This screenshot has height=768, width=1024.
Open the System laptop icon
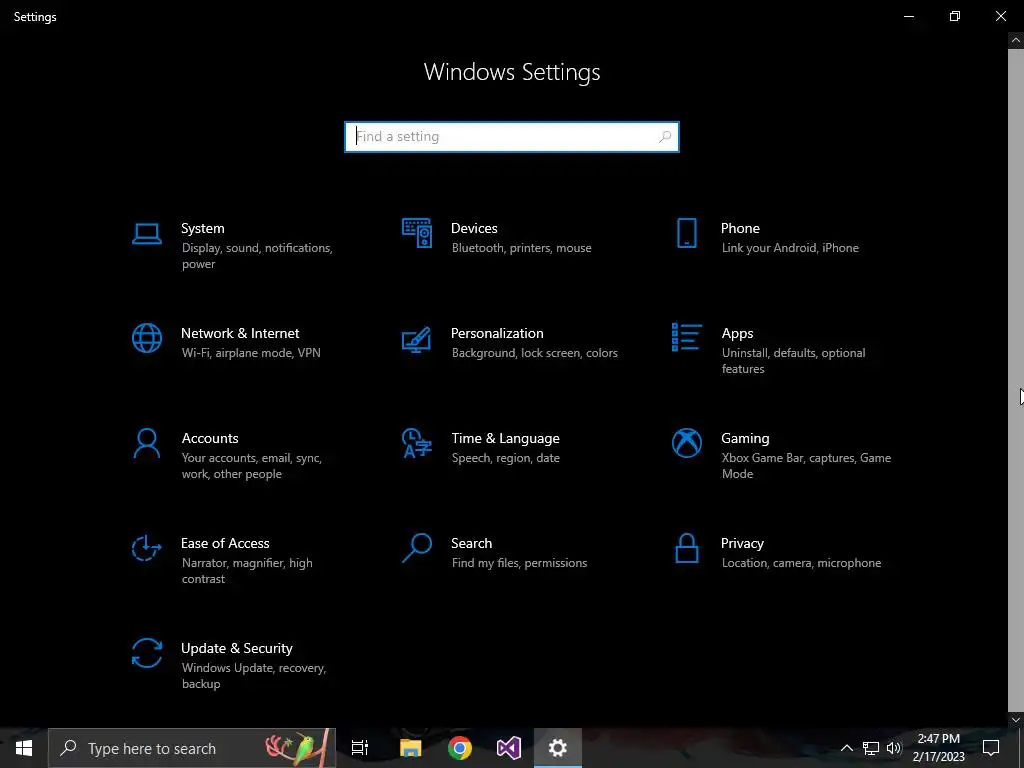(x=147, y=233)
